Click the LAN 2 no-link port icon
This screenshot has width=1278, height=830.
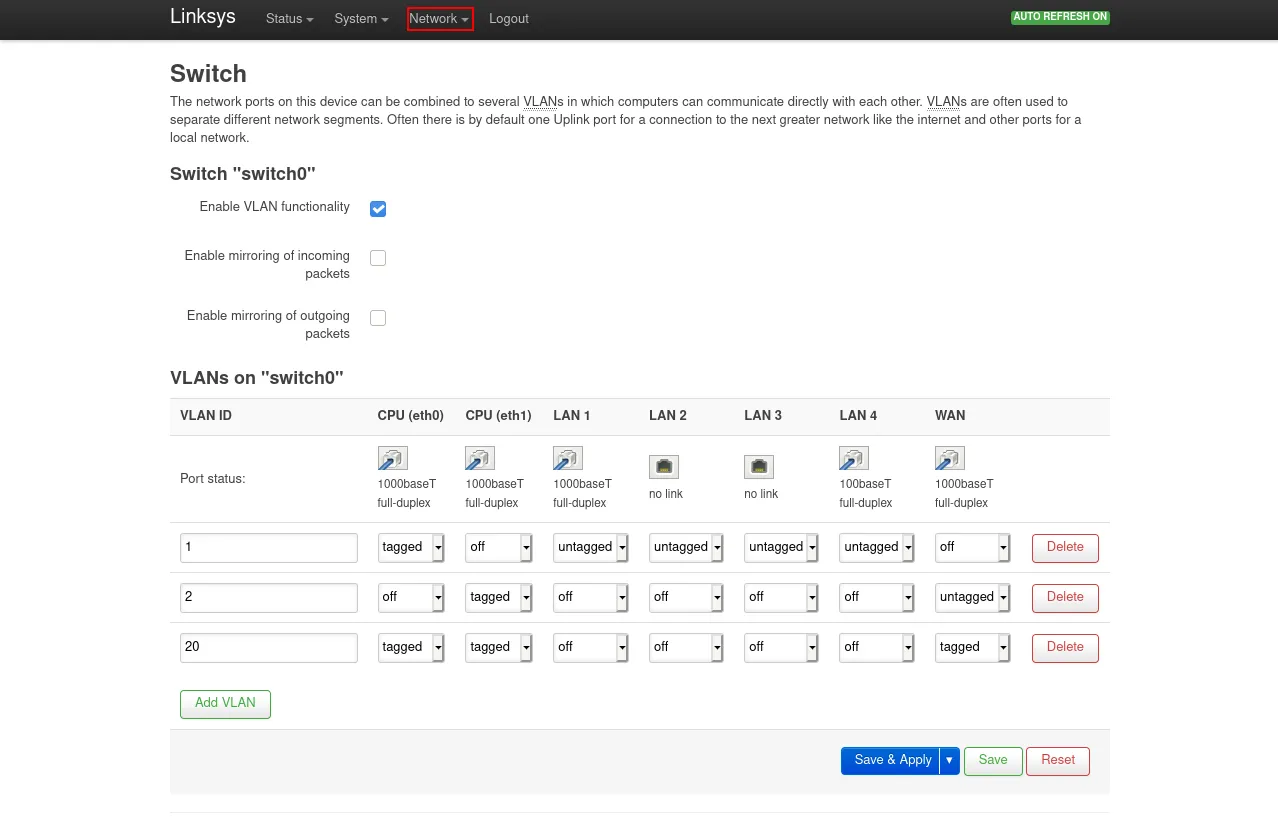click(x=664, y=467)
